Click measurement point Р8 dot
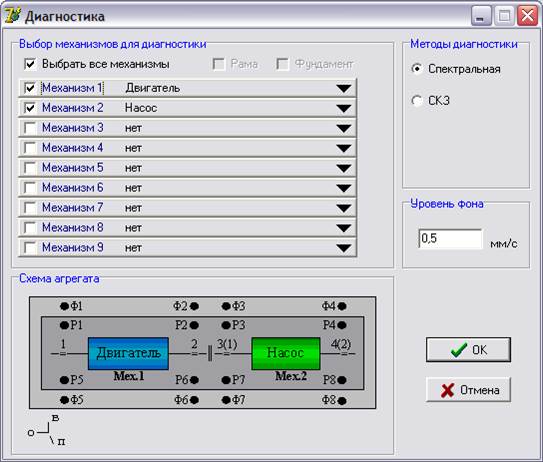The width and height of the screenshot is (543, 462). pyautogui.click(x=342, y=380)
